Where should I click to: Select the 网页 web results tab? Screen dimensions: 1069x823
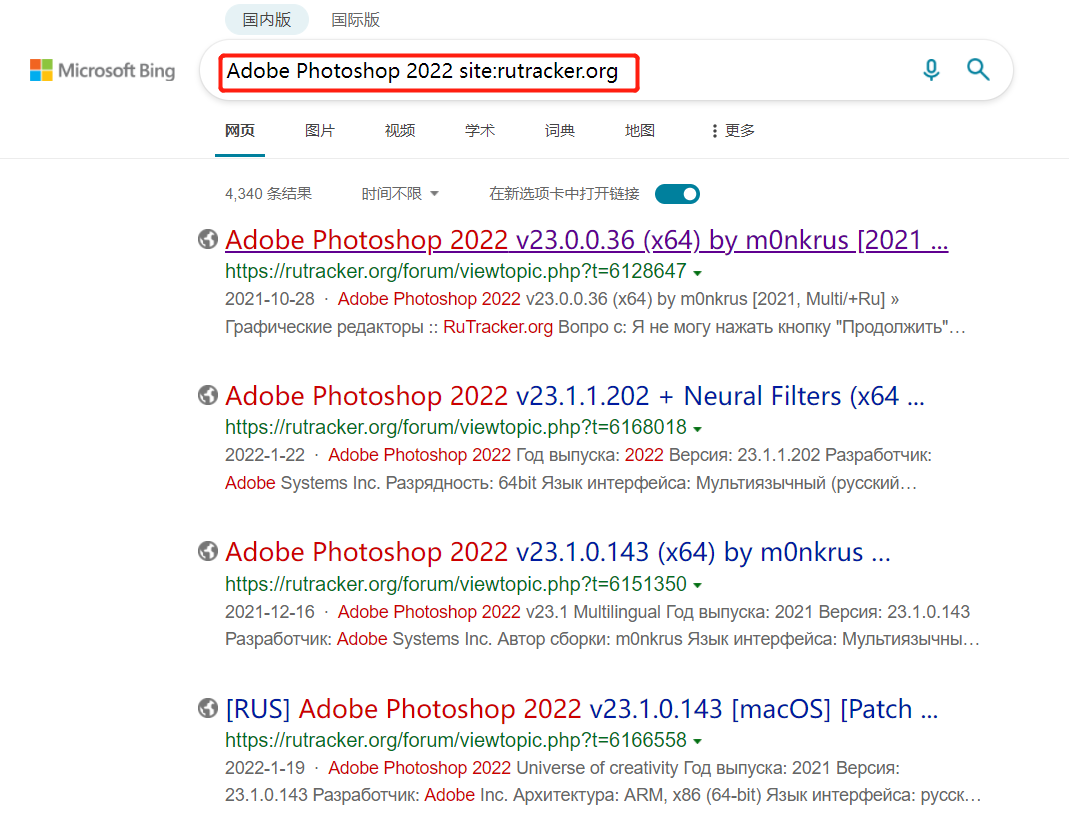click(x=240, y=130)
